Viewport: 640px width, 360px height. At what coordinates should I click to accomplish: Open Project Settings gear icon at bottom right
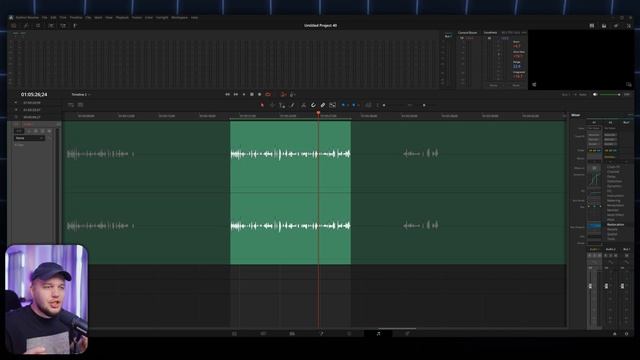[627, 333]
